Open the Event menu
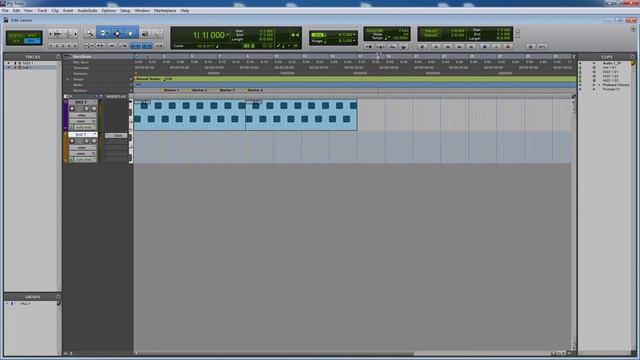 [68, 11]
